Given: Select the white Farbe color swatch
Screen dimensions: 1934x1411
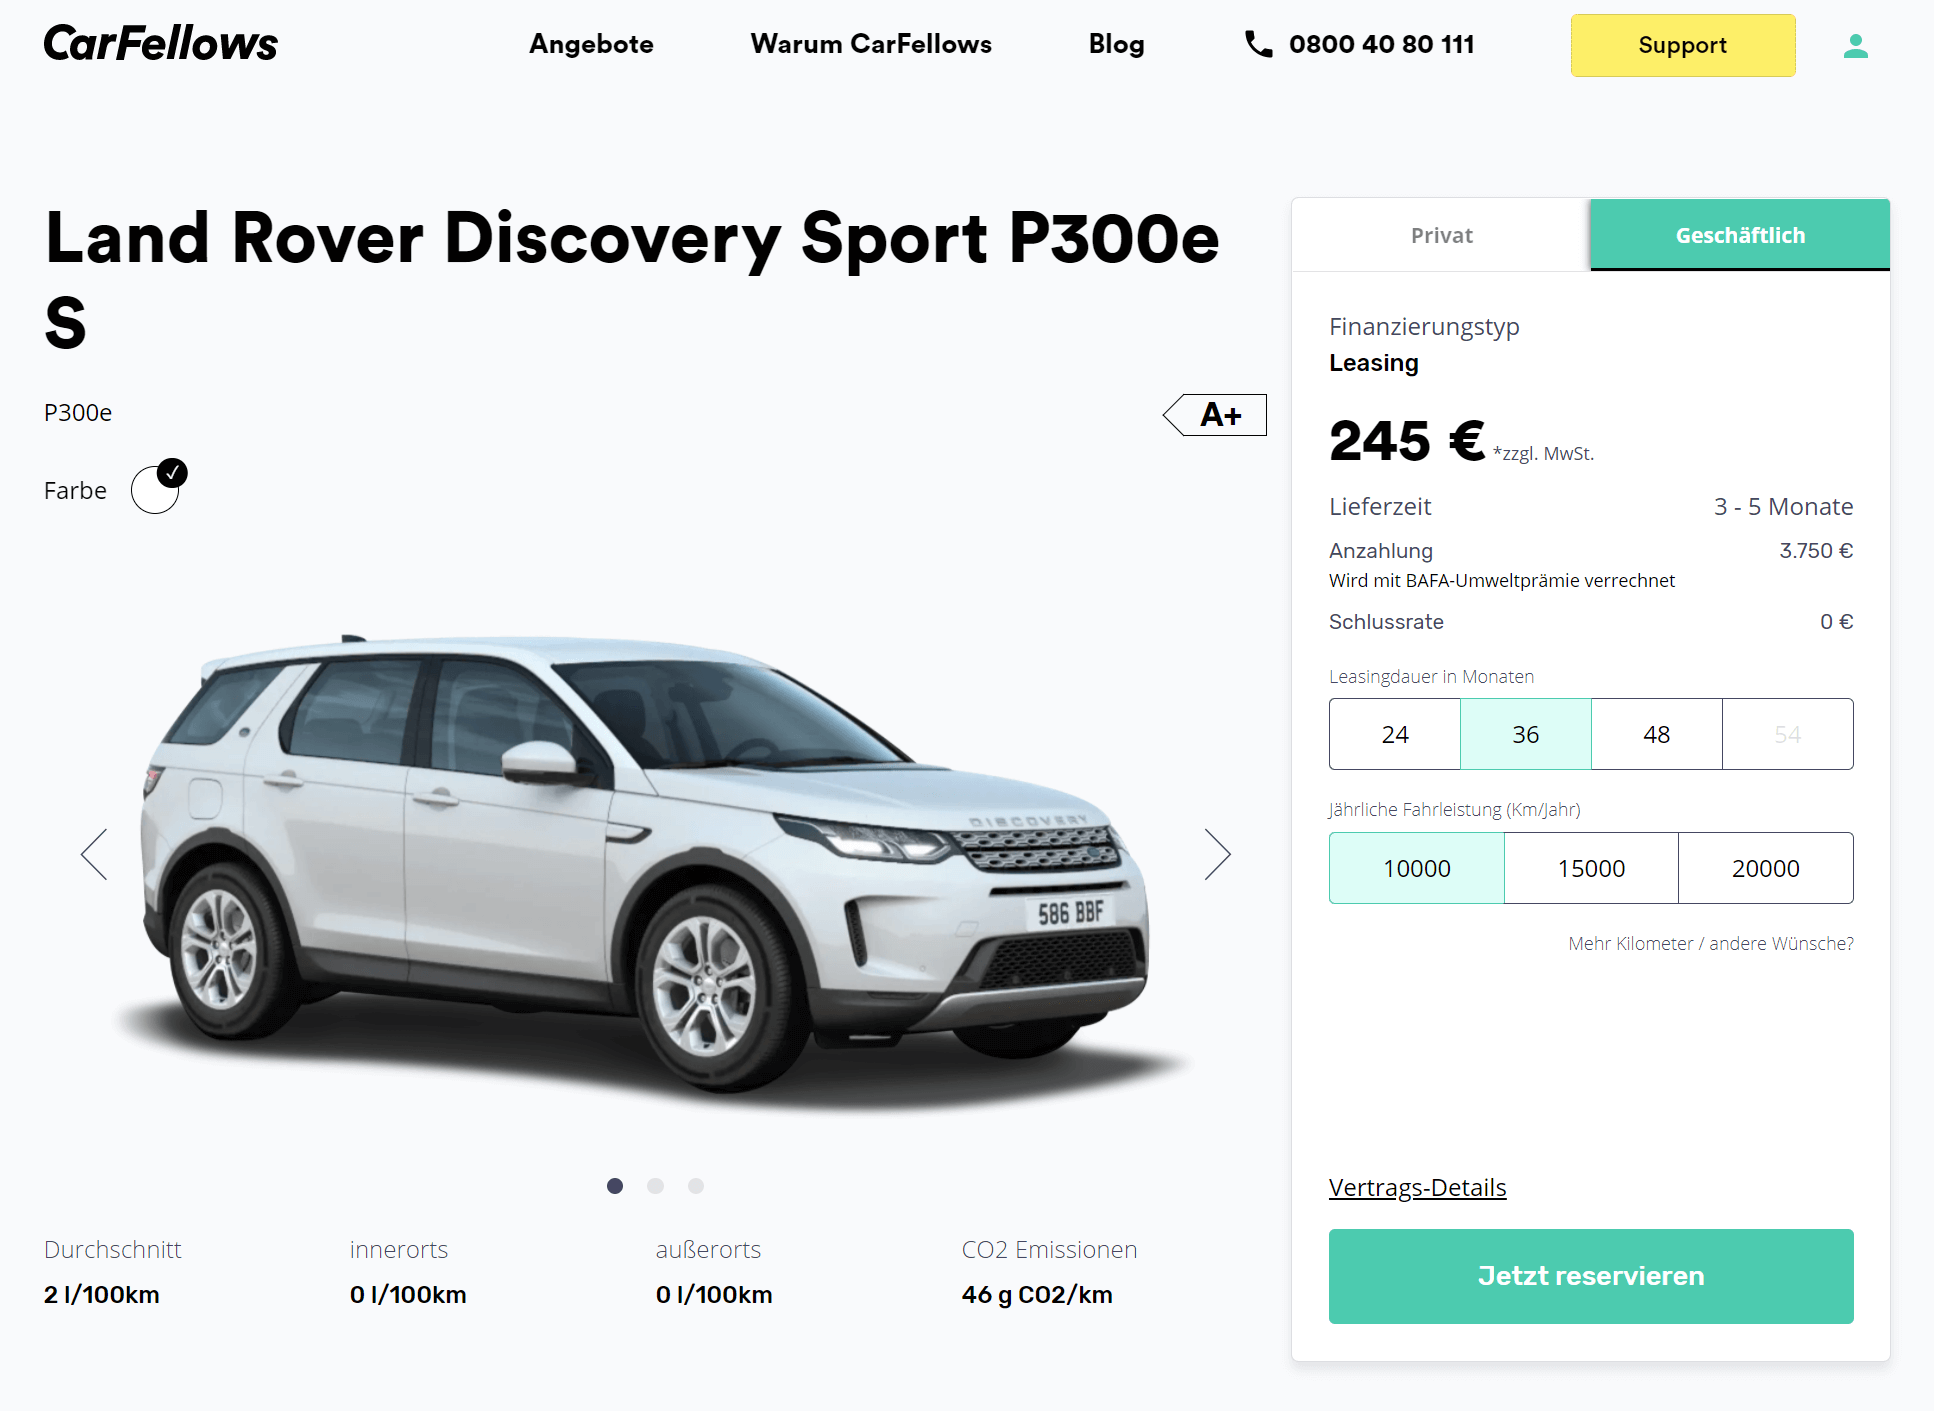Looking at the screenshot, I should (156, 489).
